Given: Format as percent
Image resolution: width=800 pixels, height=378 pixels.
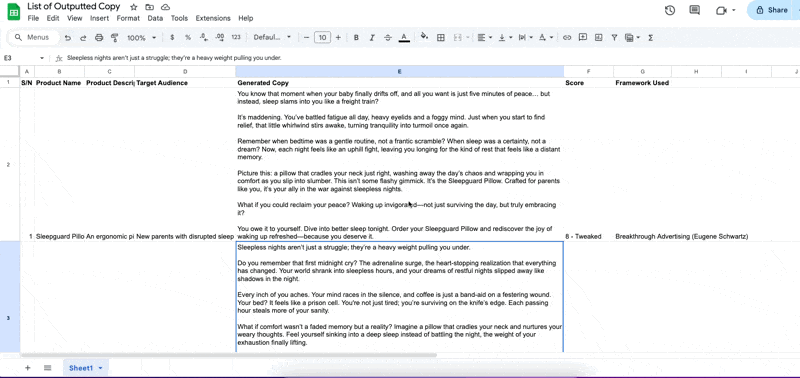Looking at the screenshot, I should [x=188, y=38].
